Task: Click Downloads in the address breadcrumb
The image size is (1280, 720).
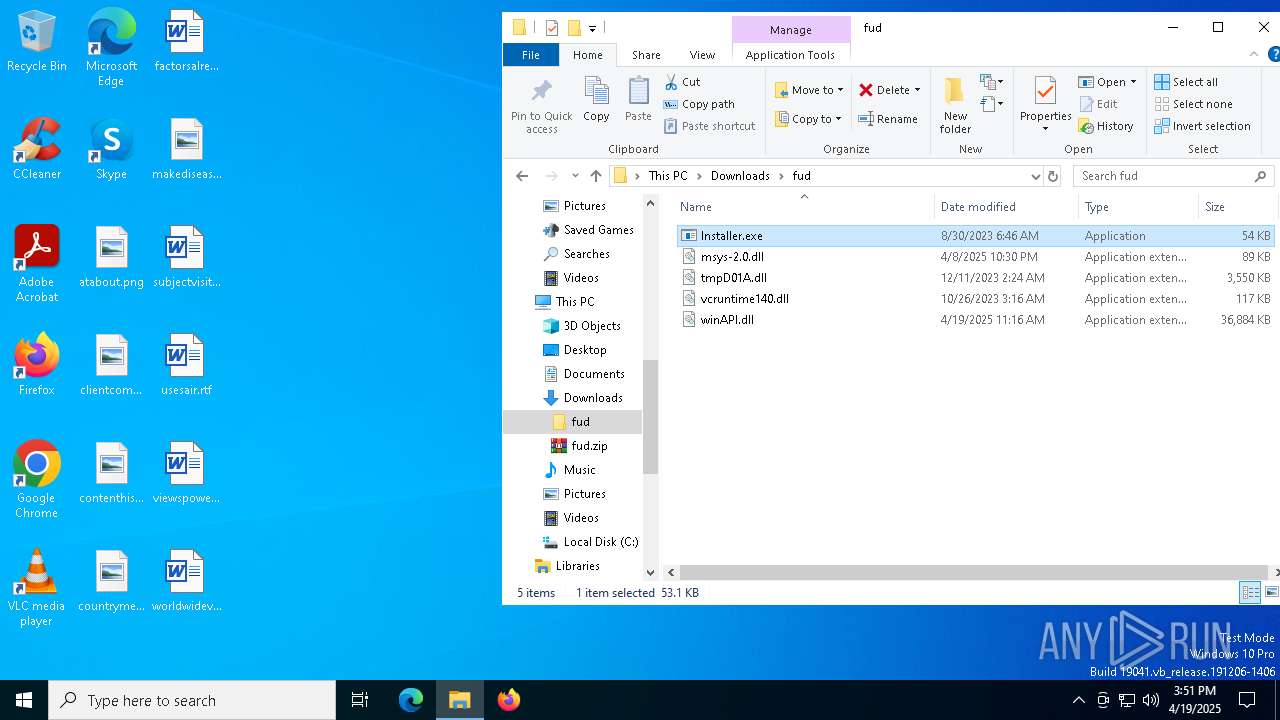Action: [x=740, y=176]
